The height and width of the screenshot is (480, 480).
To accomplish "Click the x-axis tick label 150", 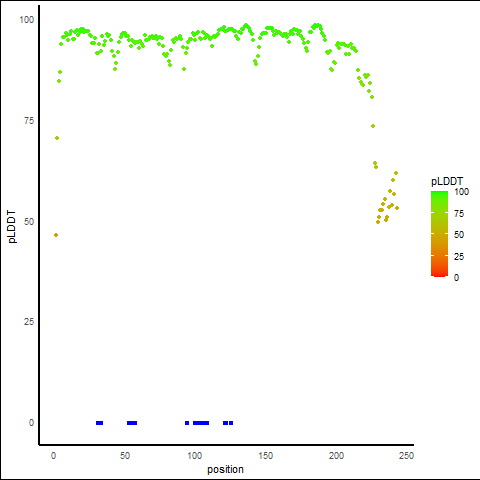I will (x=265, y=456).
